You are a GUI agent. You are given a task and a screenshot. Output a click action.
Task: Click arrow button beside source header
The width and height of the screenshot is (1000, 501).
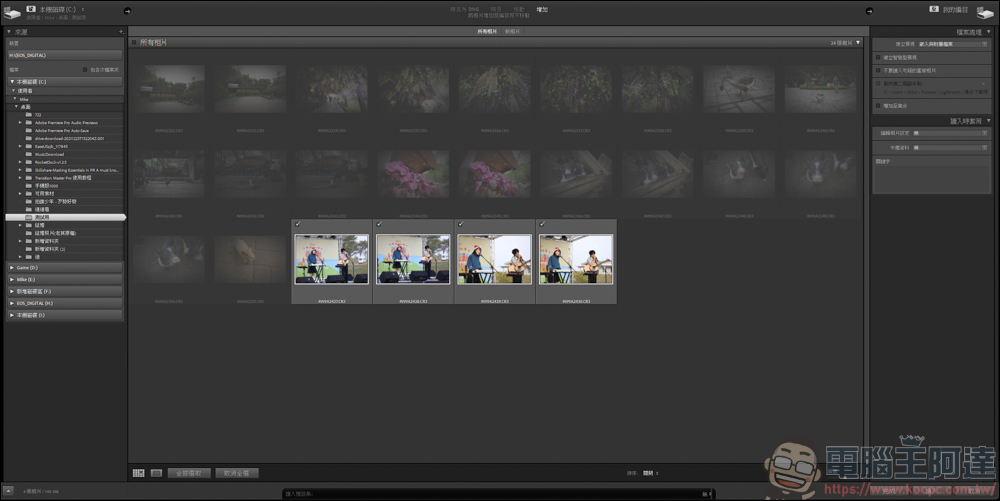point(127,11)
